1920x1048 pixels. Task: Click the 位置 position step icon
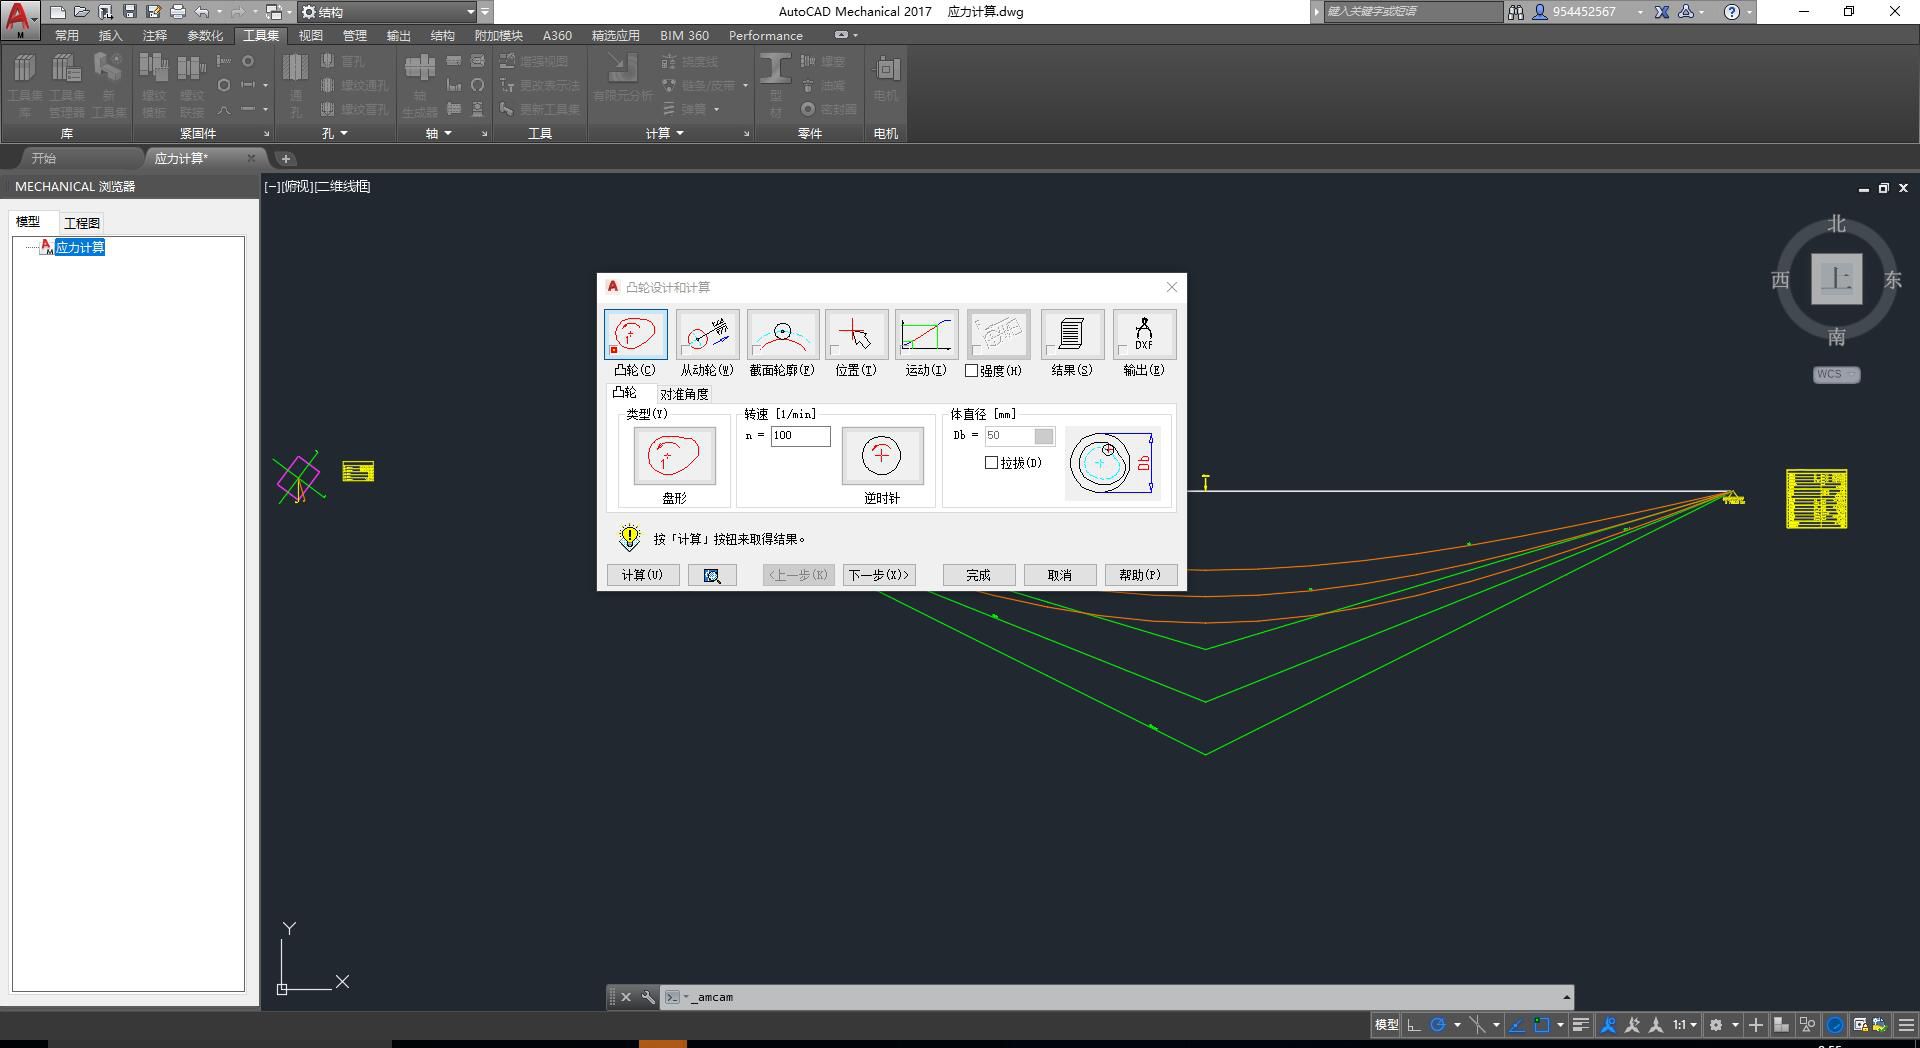[856, 335]
